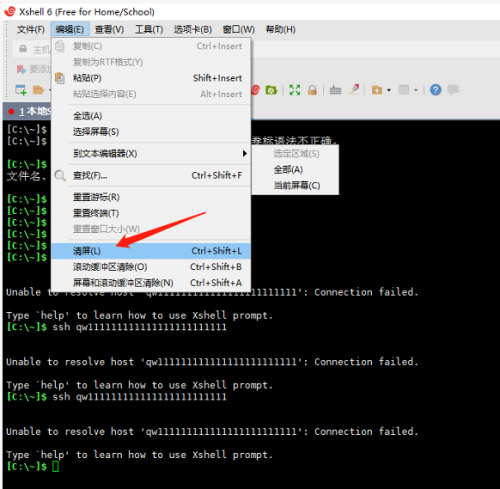Choose 选择屏幕(S) menu entry
The image size is (500, 489).
click(151, 132)
